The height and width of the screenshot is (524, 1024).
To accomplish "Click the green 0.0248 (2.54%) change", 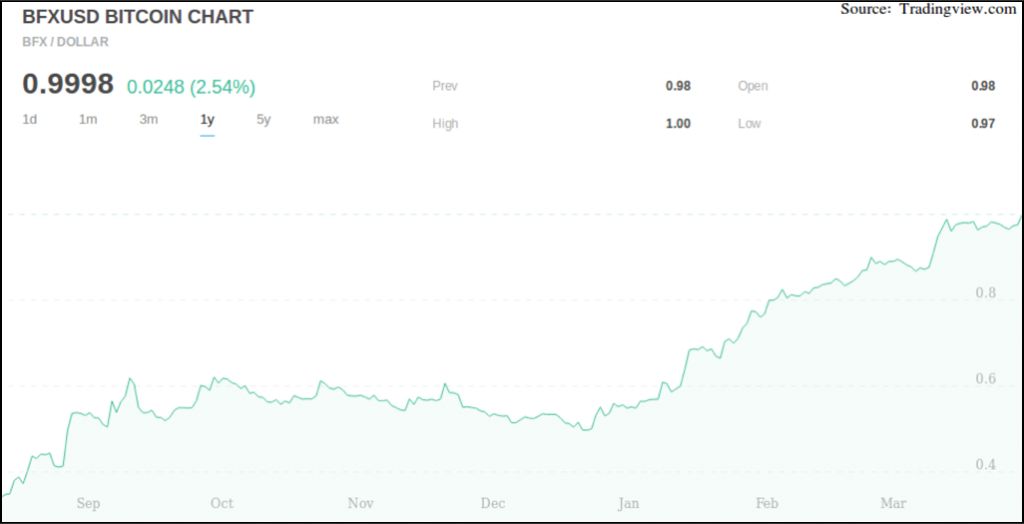I will (191, 87).
